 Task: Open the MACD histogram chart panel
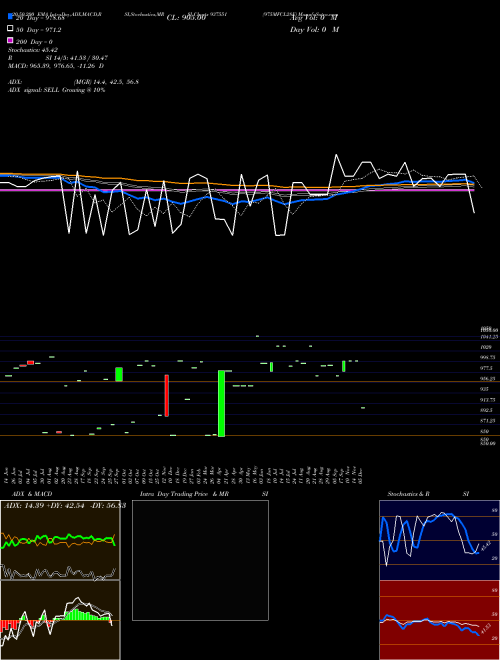click(60, 620)
